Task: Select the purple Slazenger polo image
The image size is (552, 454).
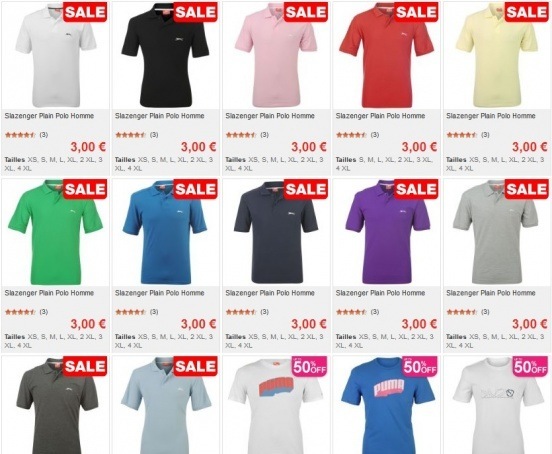Action: (387, 232)
